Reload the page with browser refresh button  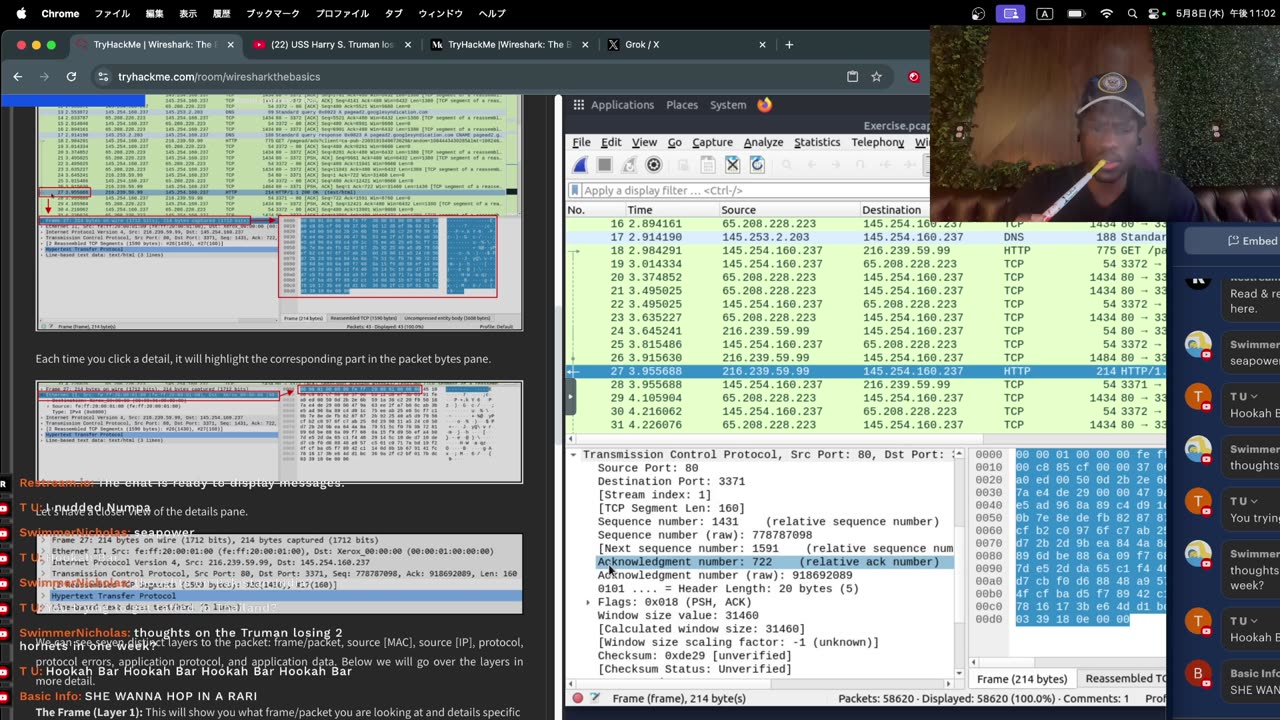coord(71,77)
